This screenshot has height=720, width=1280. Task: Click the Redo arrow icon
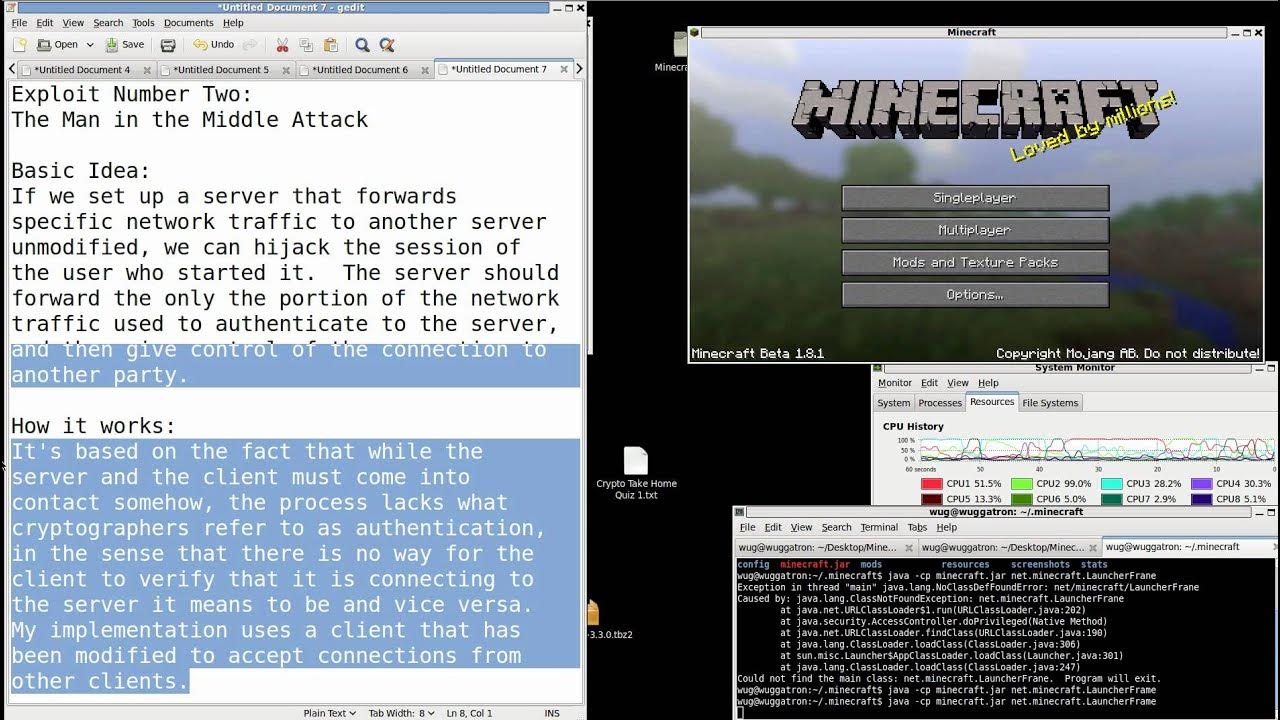tap(250, 45)
